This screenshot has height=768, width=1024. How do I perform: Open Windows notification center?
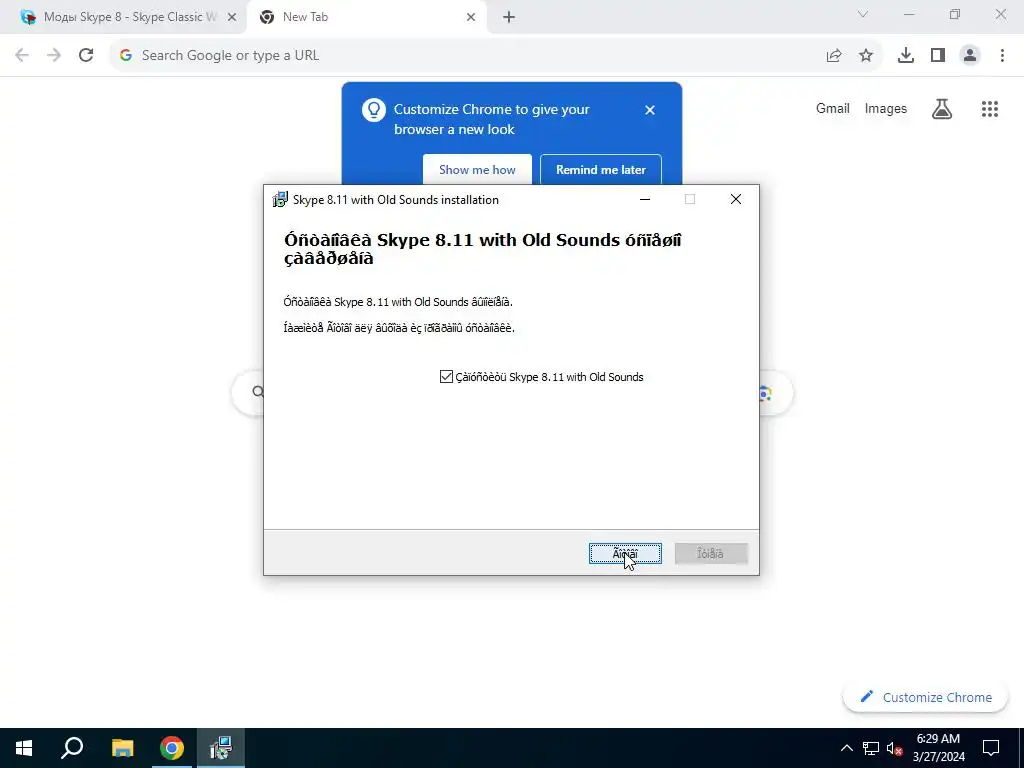click(991, 748)
